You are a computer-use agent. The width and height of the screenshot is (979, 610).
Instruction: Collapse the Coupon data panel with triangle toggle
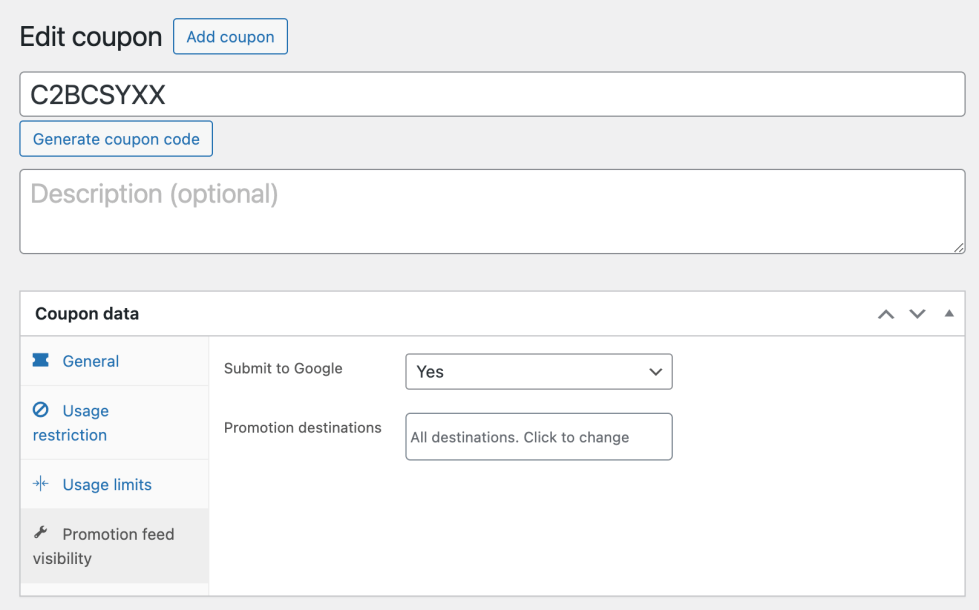coord(949,314)
